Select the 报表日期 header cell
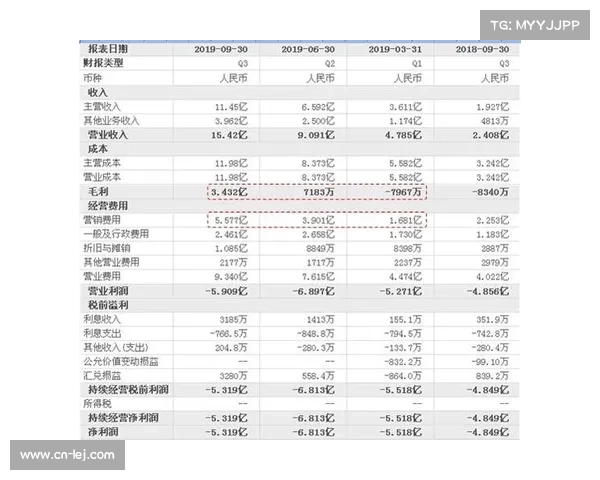The image size is (600, 480). click(x=108, y=48)
